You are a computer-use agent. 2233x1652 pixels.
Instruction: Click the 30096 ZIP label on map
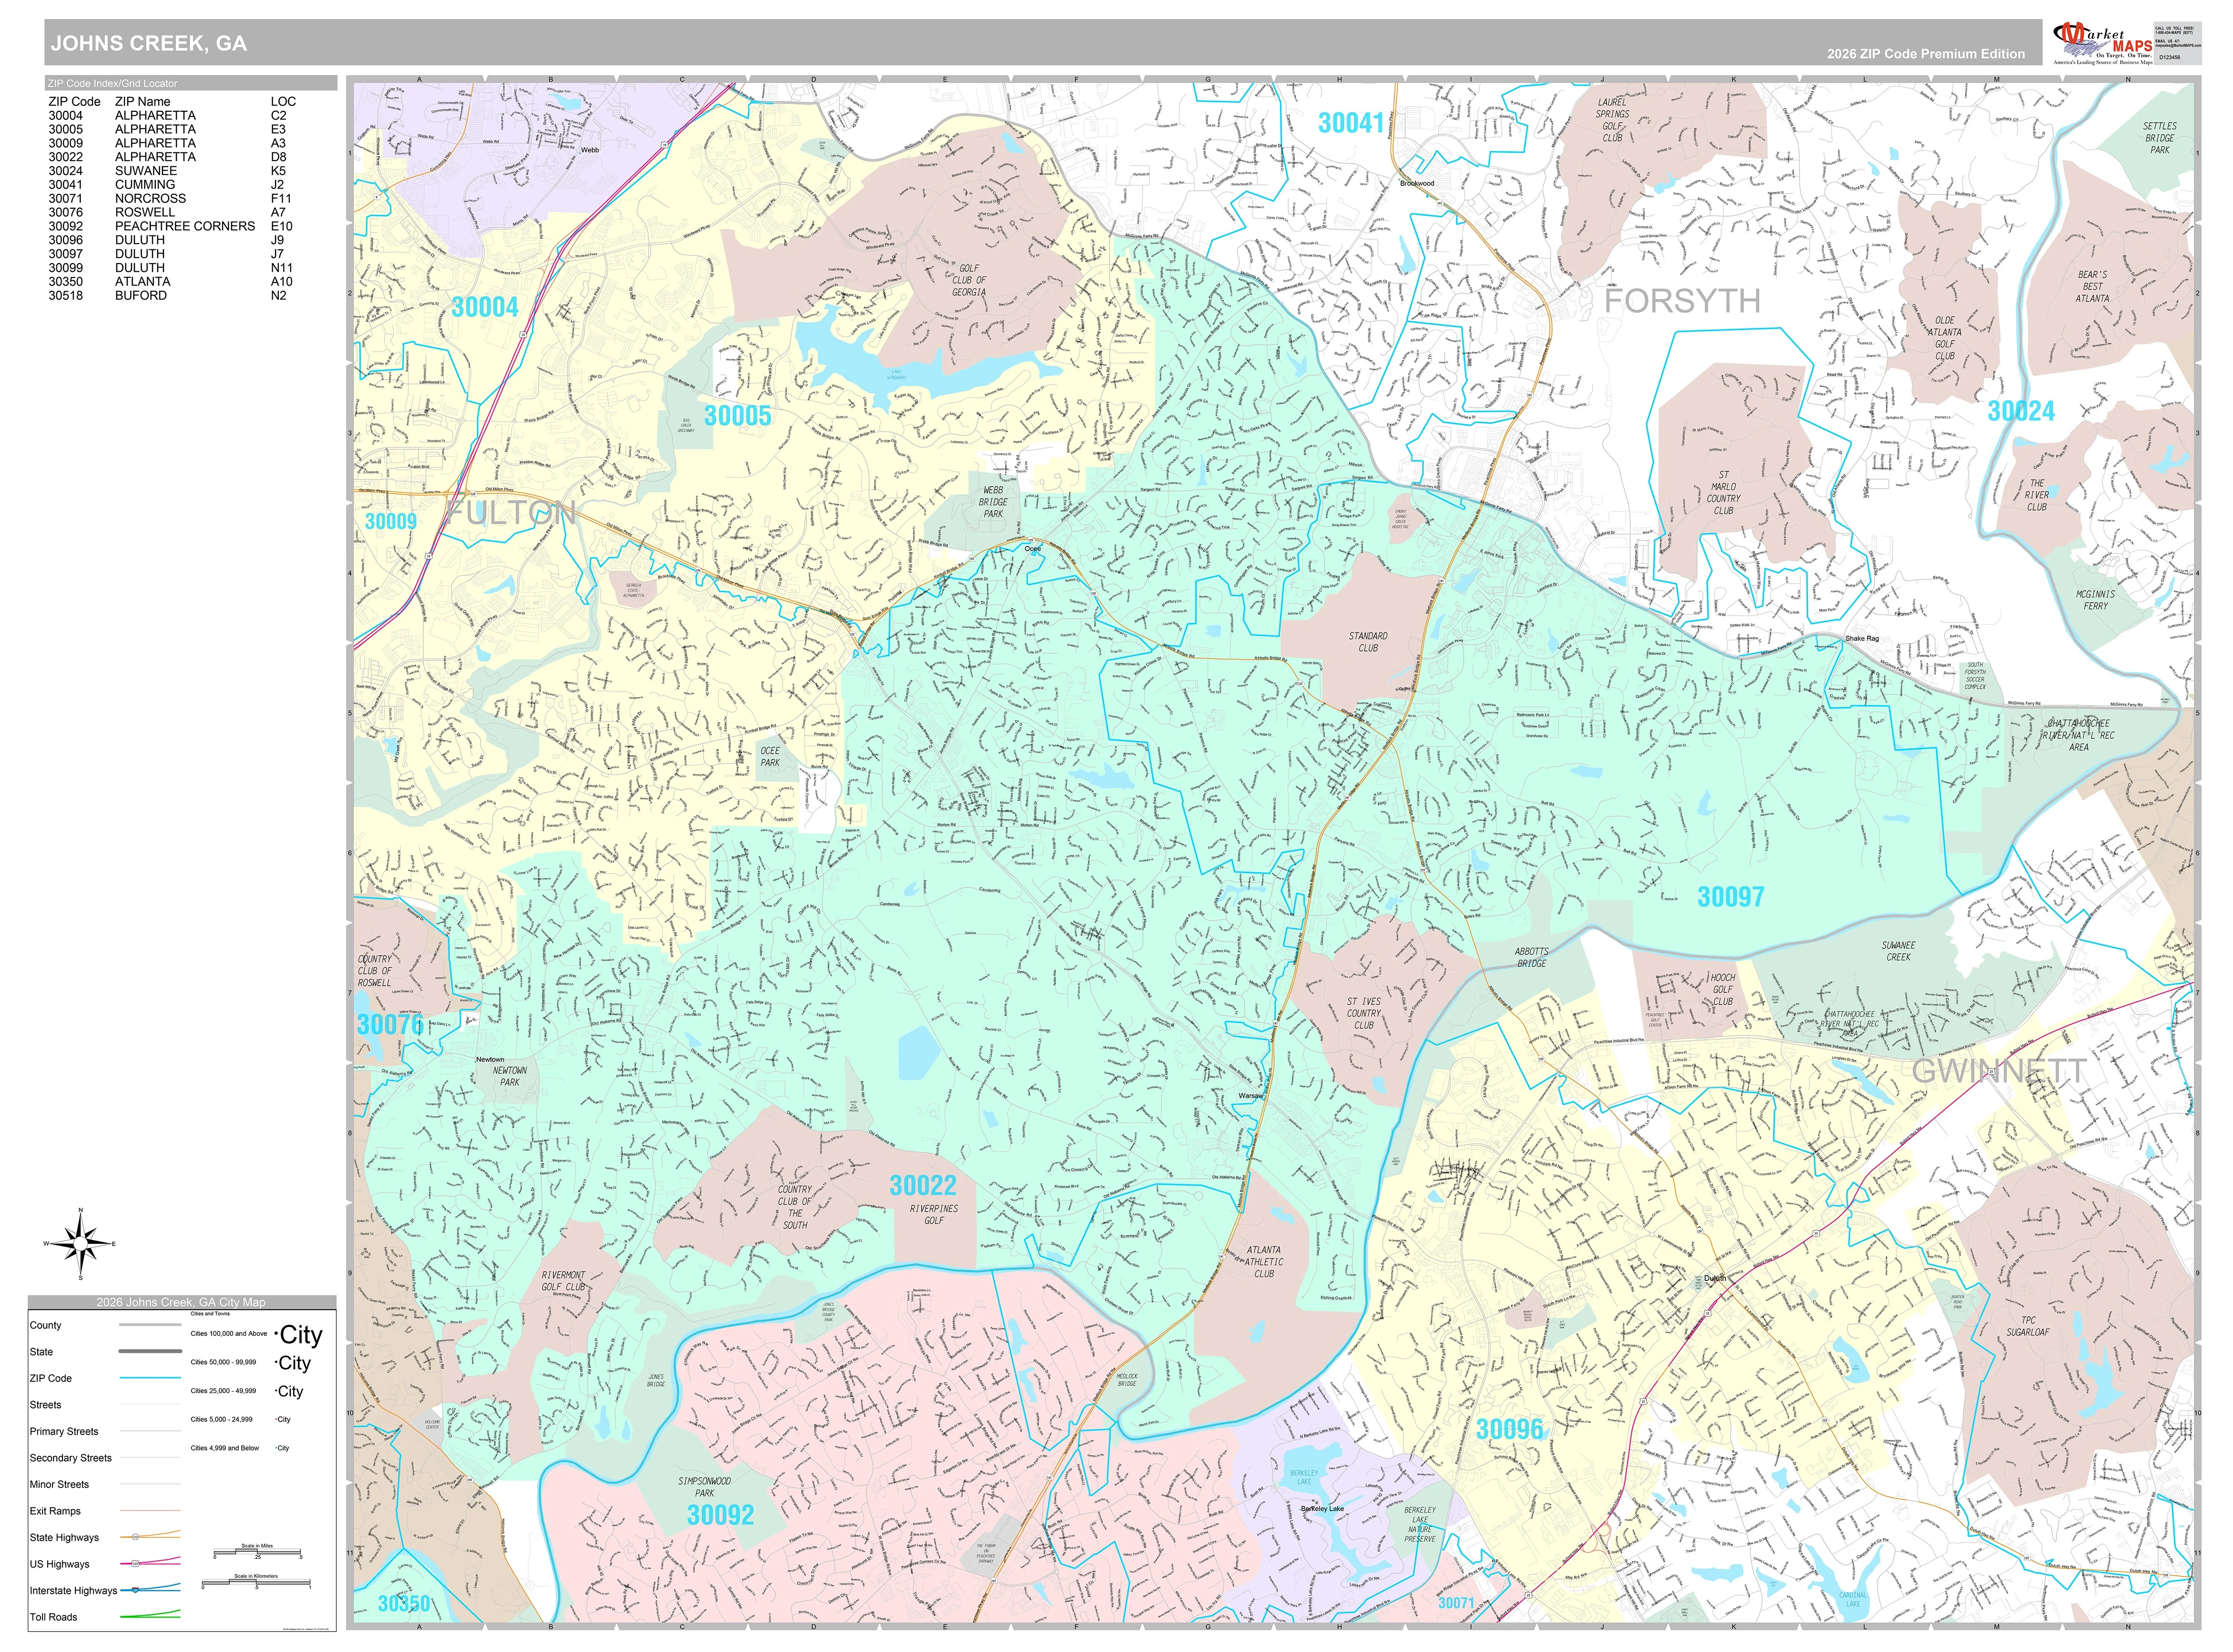click(x=1509, y=1430)
